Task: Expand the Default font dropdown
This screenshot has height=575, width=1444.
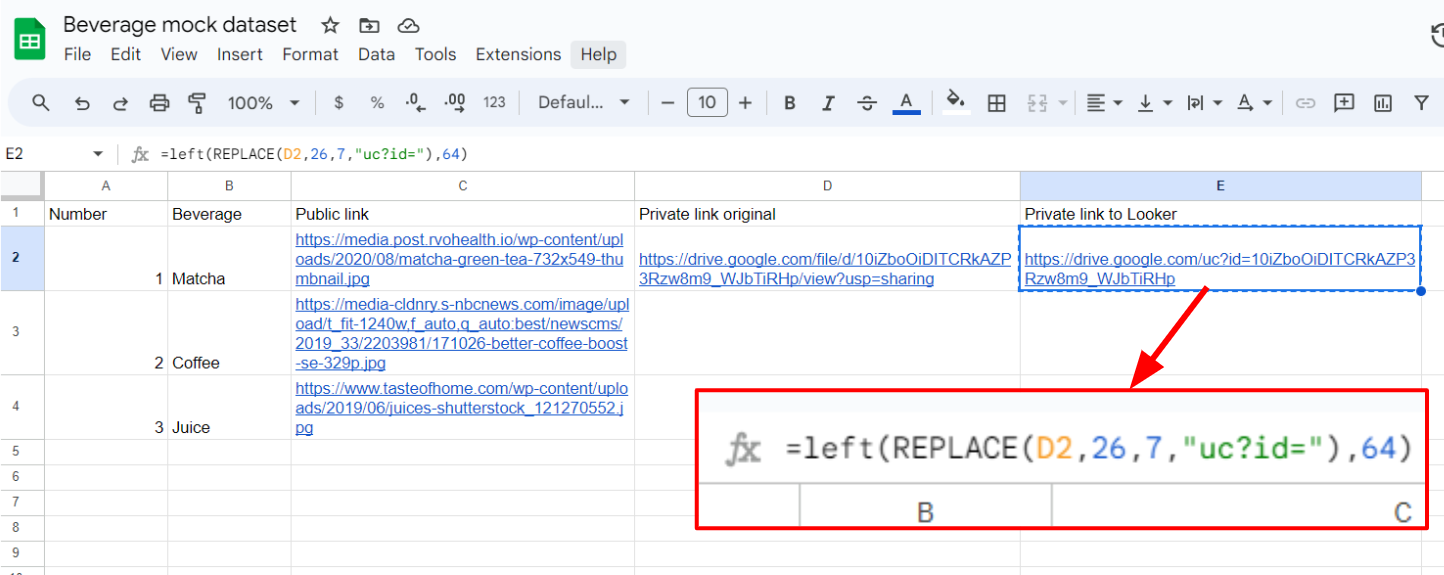Action: tap(583, 103)
